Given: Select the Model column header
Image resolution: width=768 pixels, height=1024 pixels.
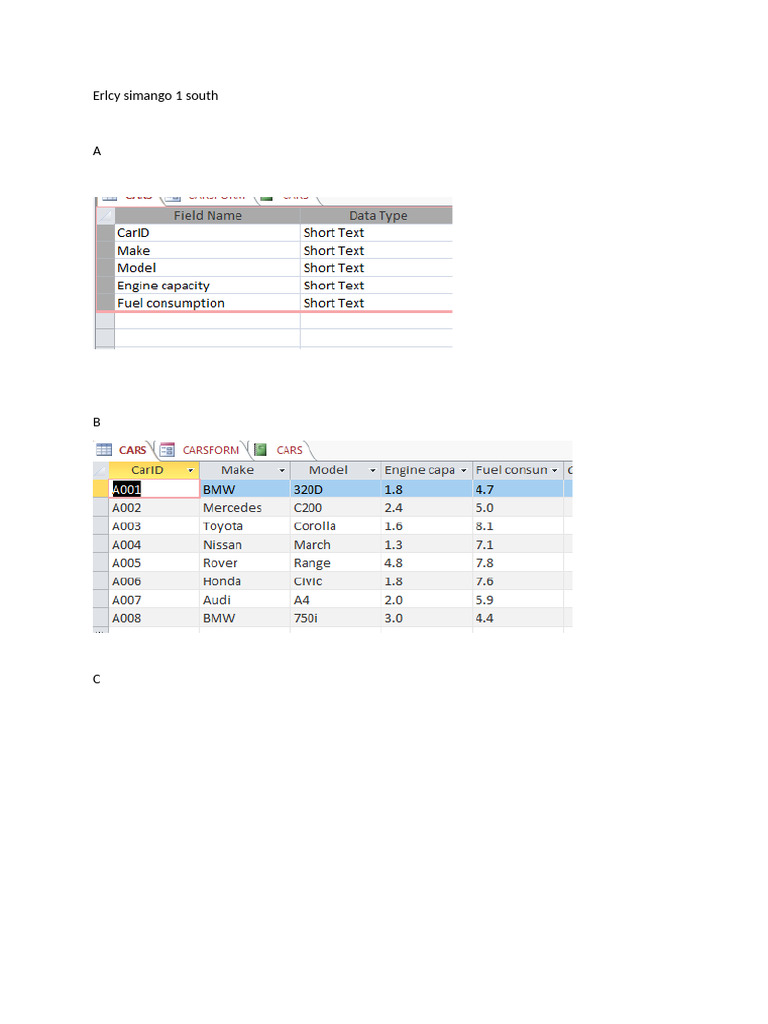Looking at the screenshot, I should [336, 470].
